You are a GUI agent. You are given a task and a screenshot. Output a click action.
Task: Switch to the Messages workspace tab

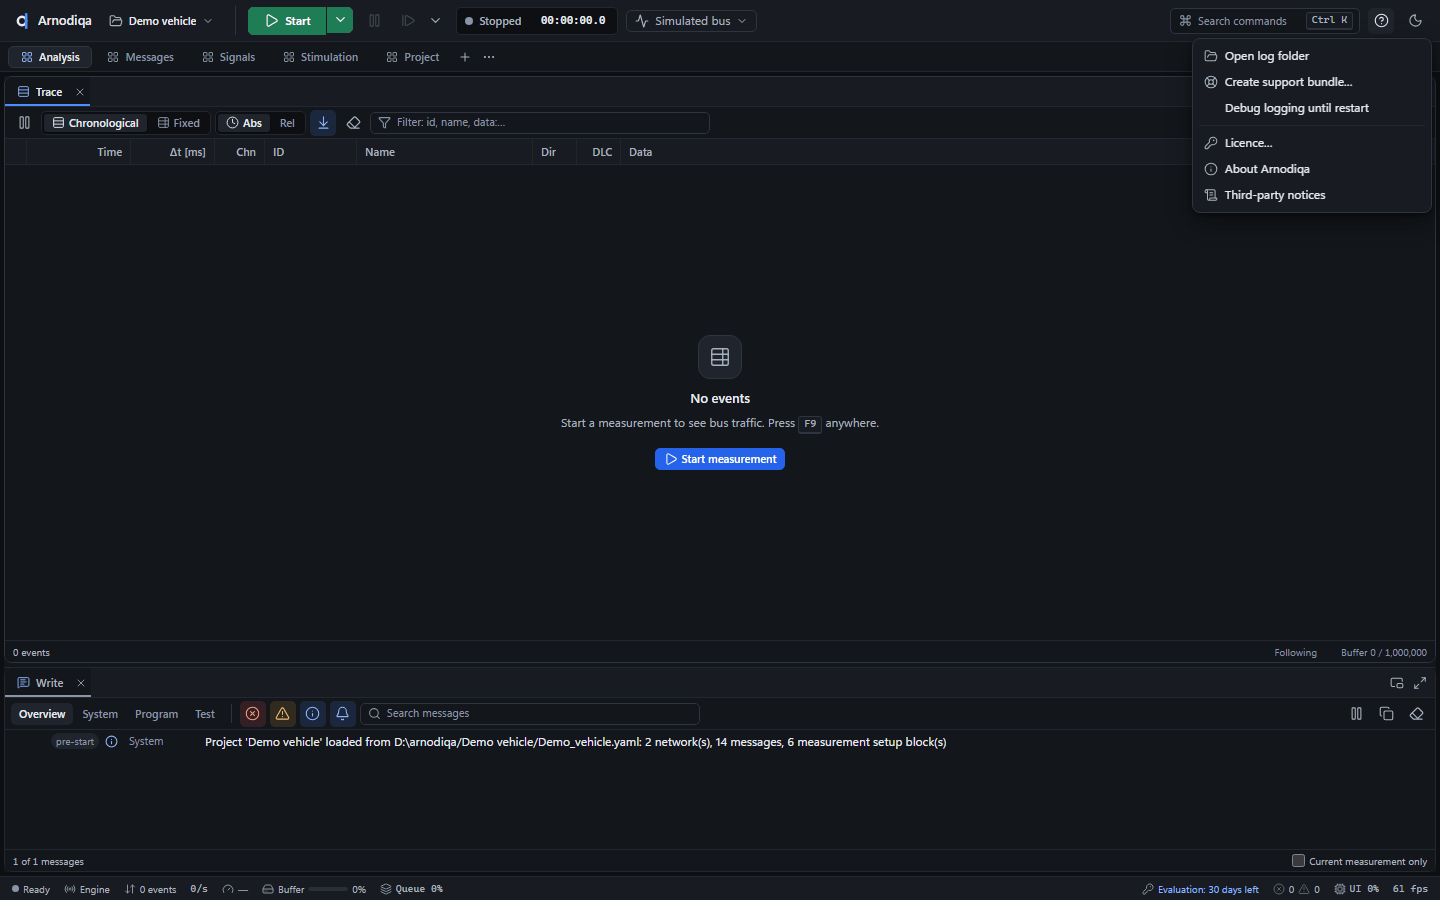(x=141, y=57)
